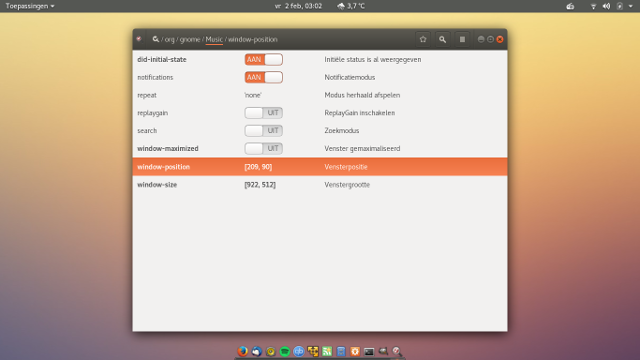Click the notifications key name
The width and height of the screenshot is (640, 360).
pyautogui.click(x=155, y=78)
